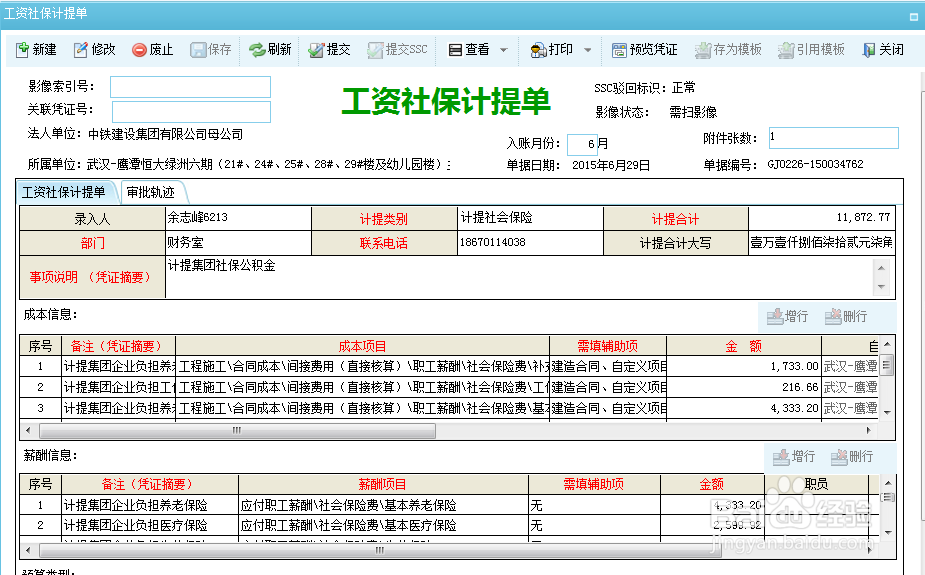Click 成本信息 table scroll left arrow
Screen dimensions: 925x575
click(x=28, y=431)
